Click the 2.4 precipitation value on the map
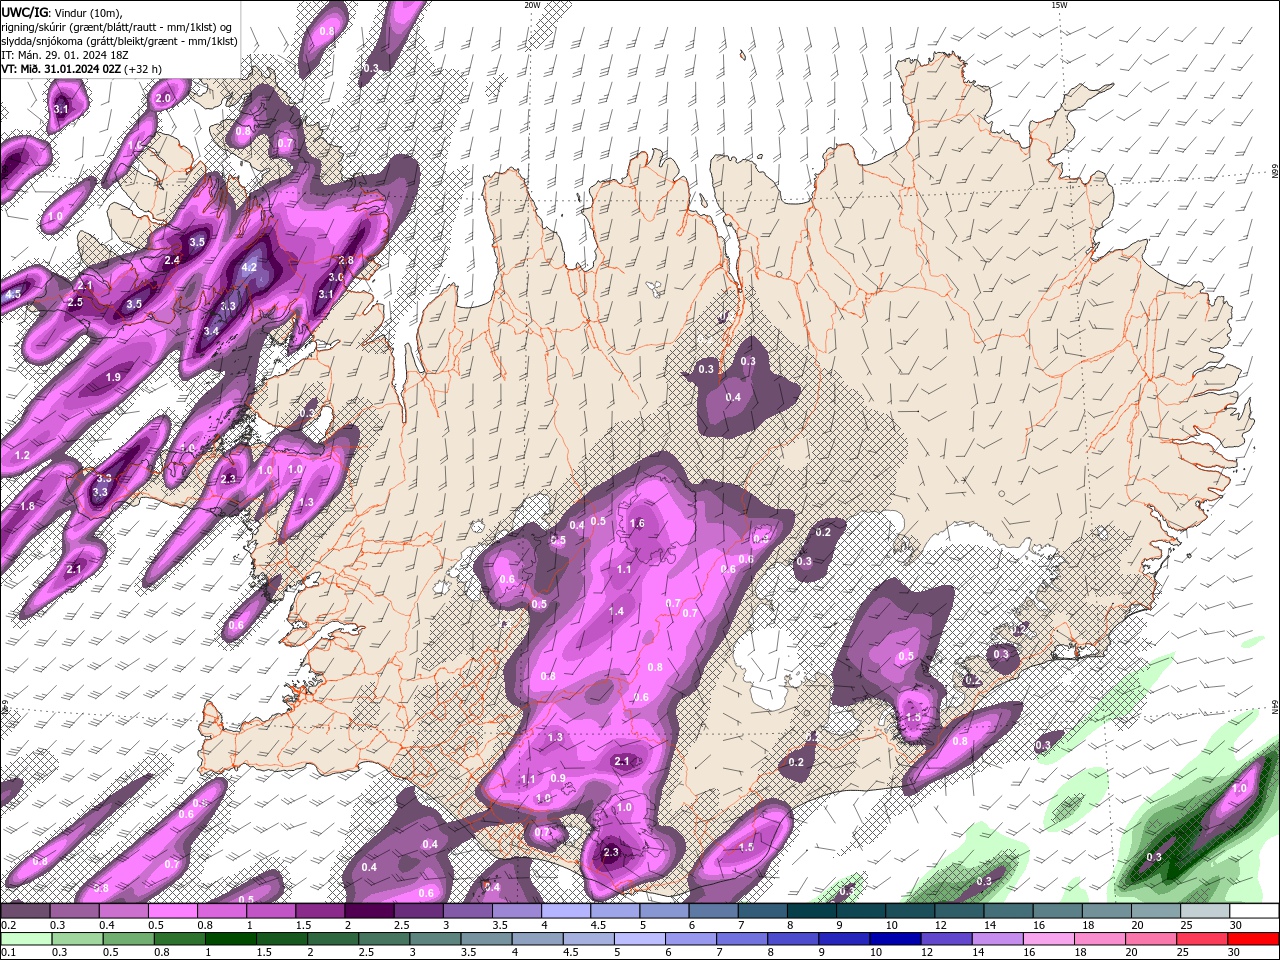 [172, 260]
